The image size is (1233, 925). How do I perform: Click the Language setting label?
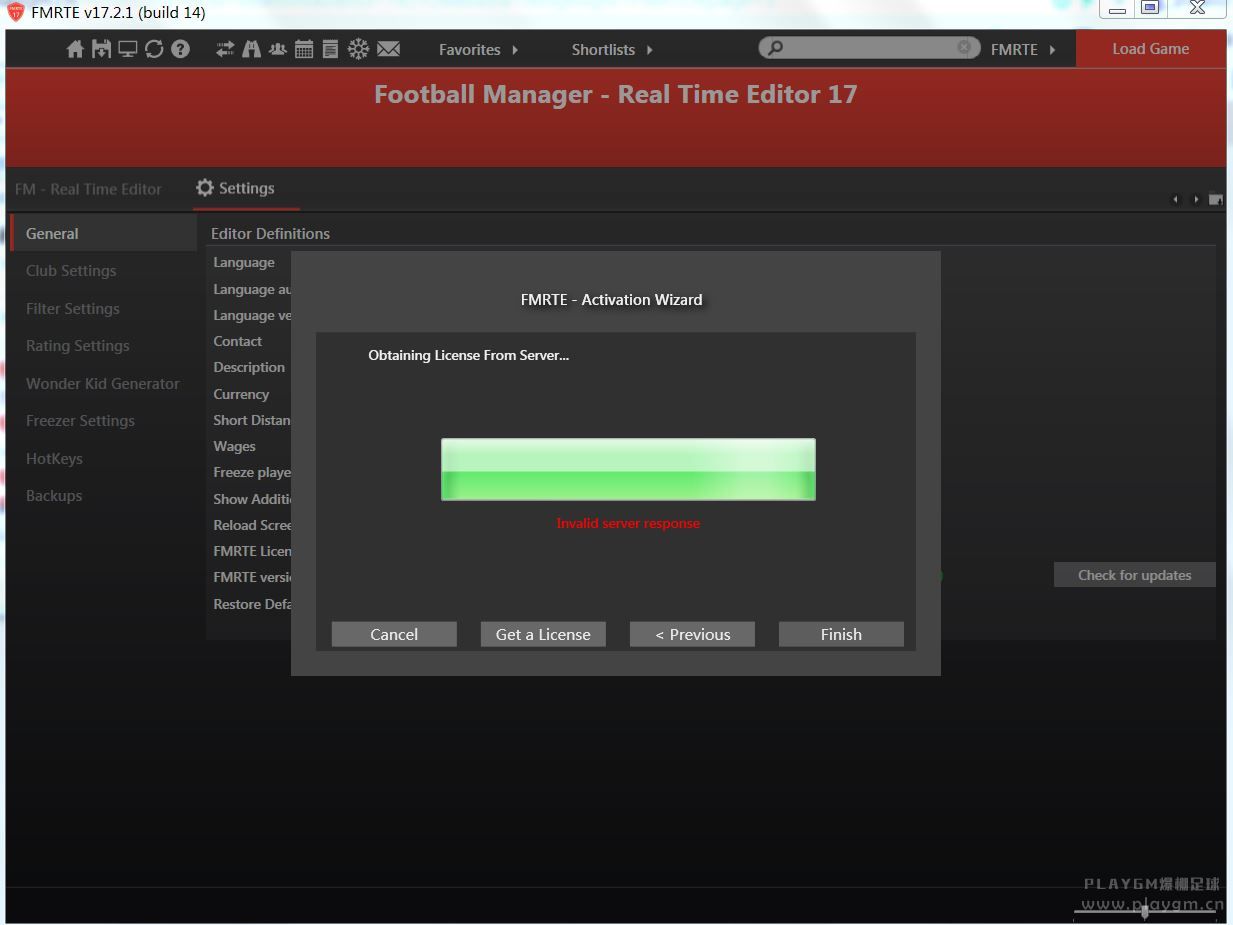[x=244, y=262]
